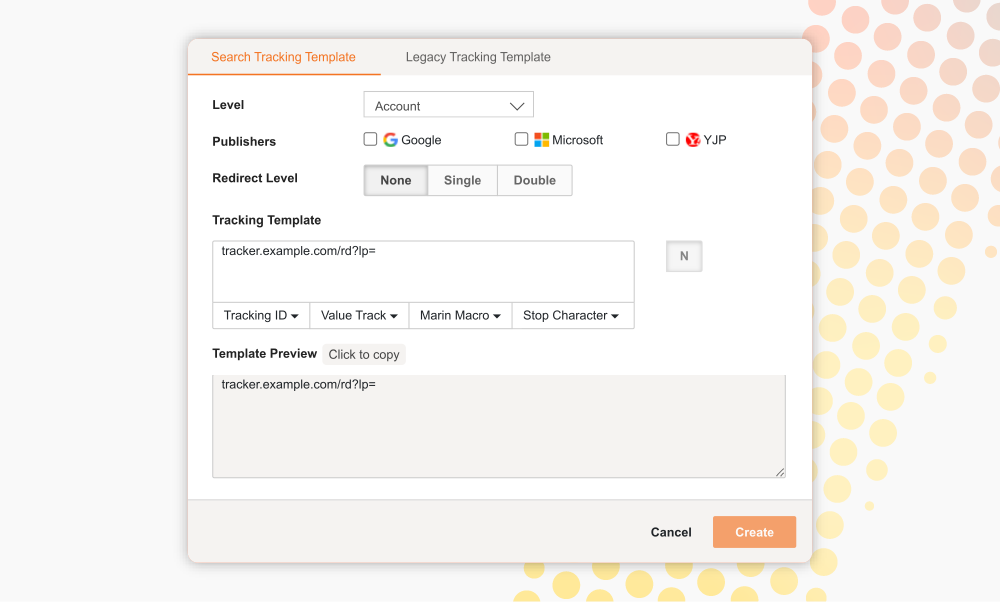
Task: Click the Google logo icon
Action: click(x=390, y=140)
